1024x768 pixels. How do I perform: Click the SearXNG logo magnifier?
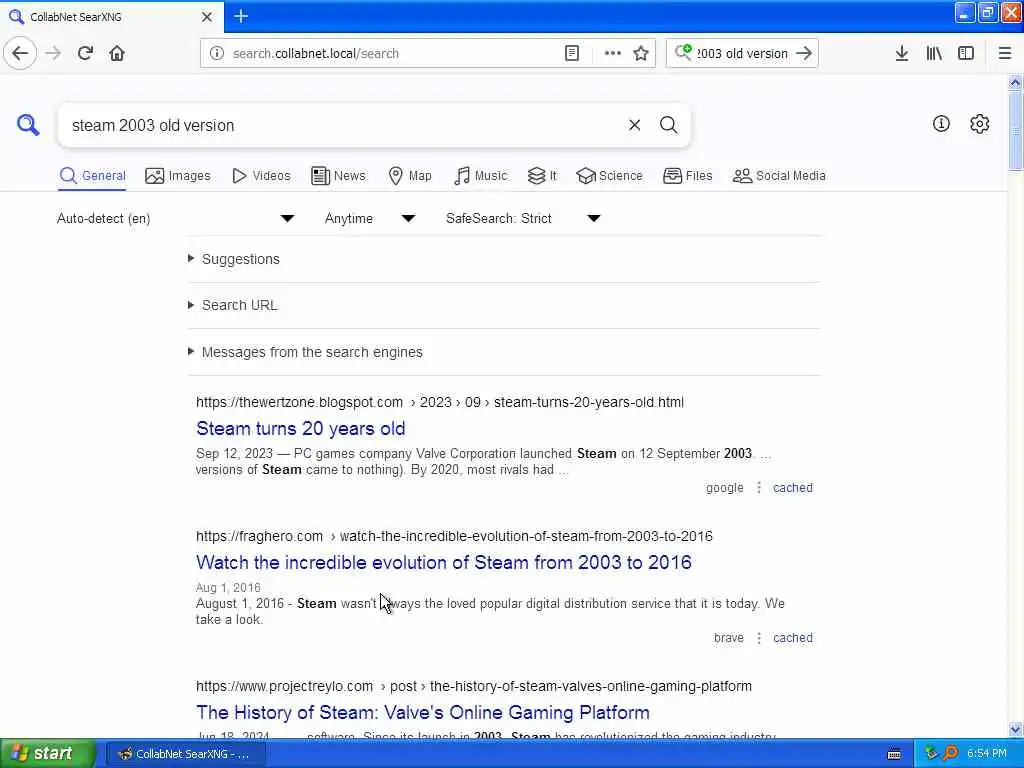point(28,124)
